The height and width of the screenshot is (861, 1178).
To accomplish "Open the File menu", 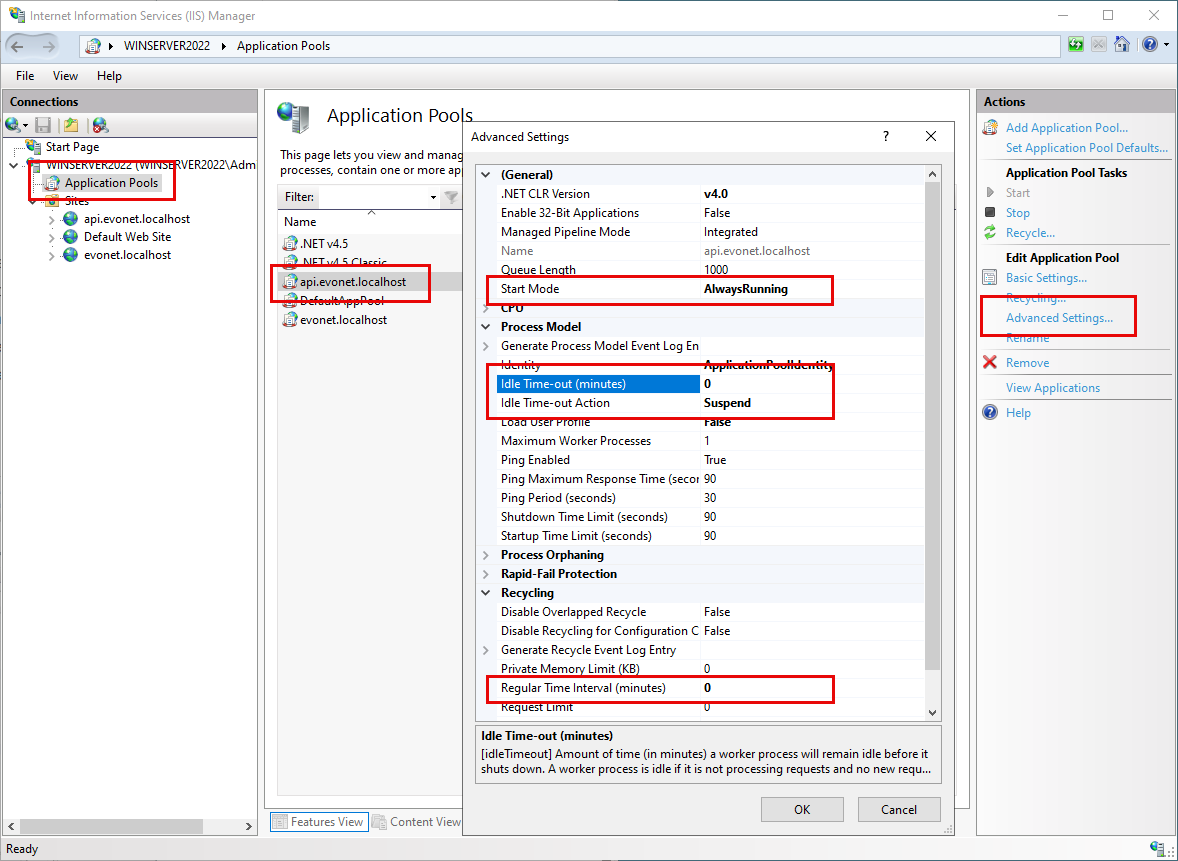I will coord(25,76).
